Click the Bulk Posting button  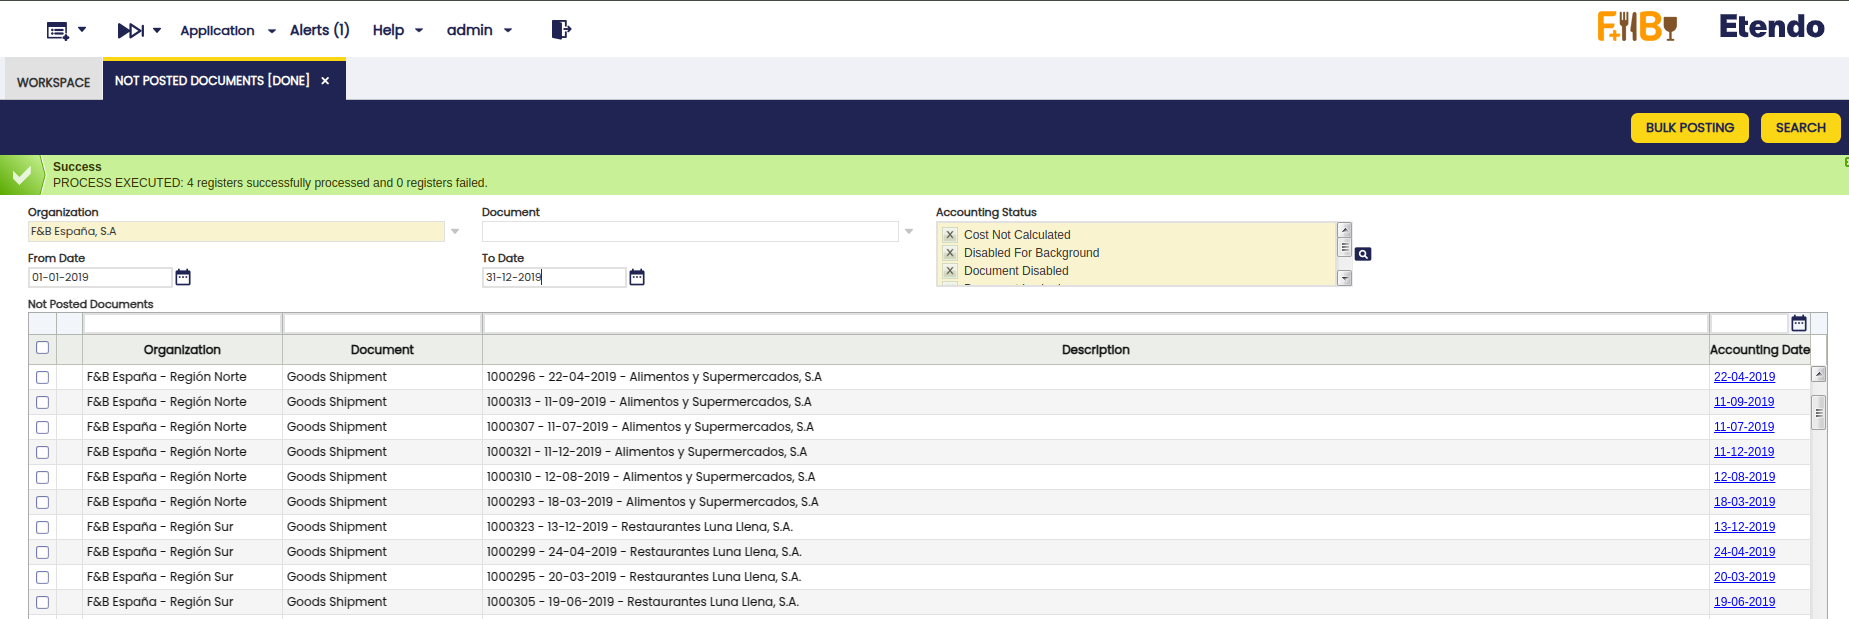[x=1690, y=128]
